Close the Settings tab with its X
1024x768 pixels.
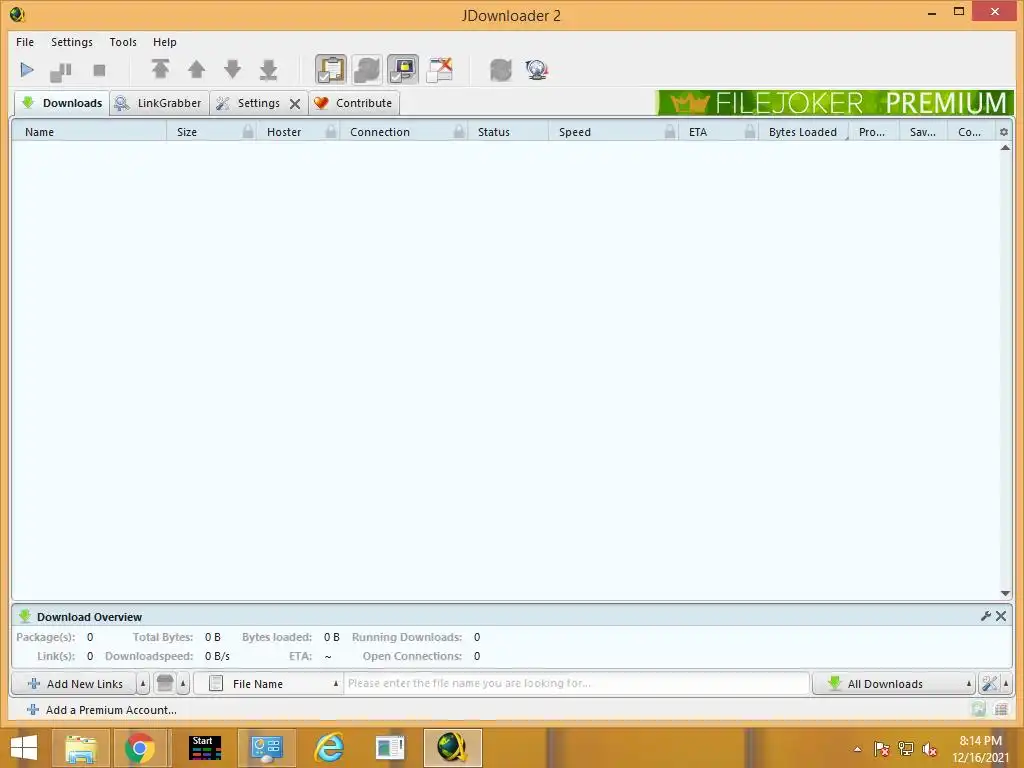tap(295, 104)
